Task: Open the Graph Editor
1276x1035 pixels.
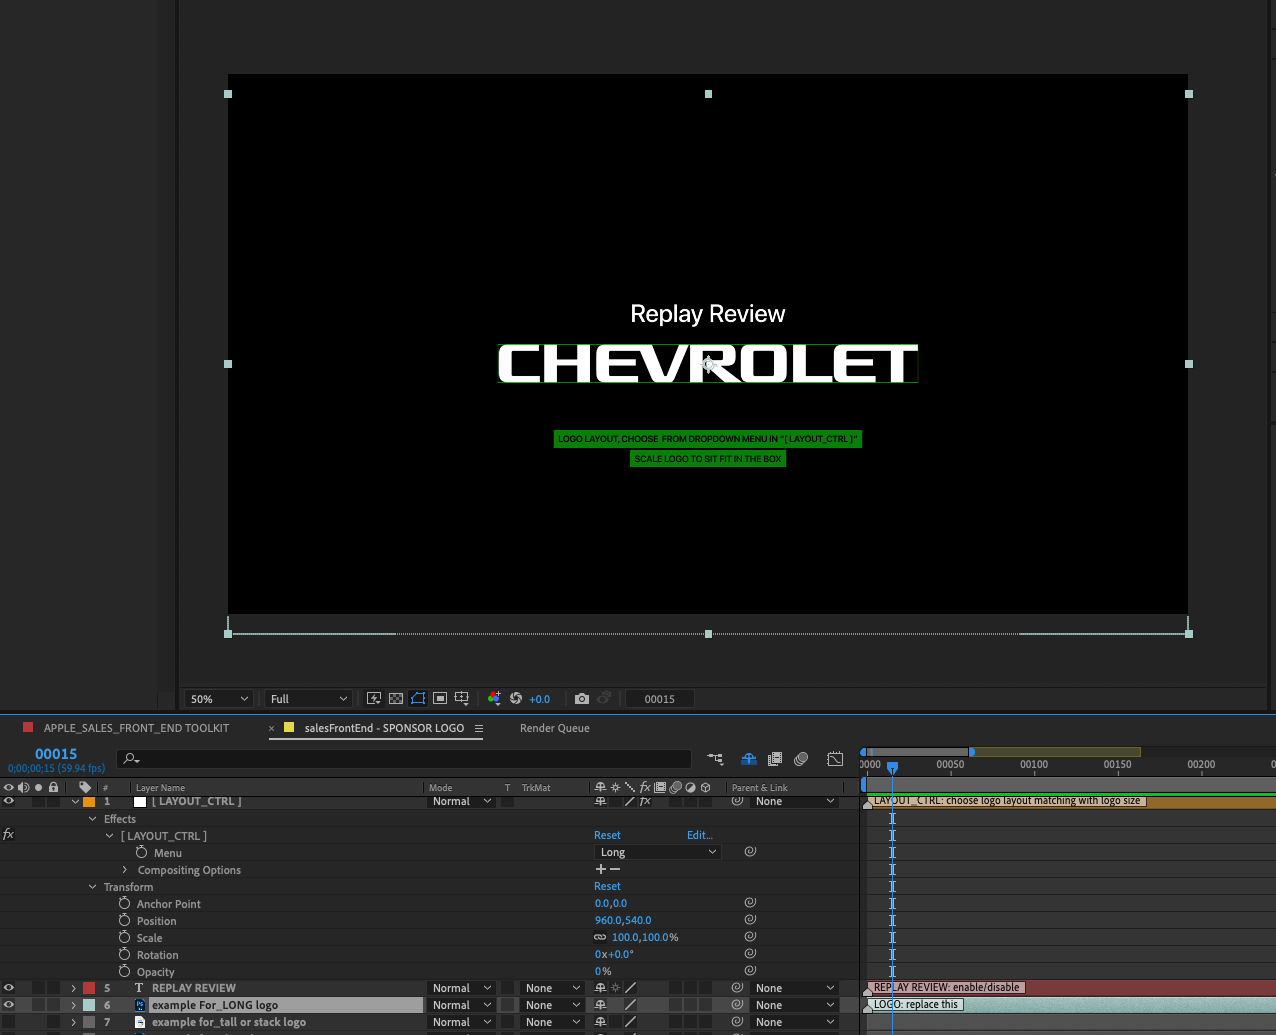Action: [835, 759]
